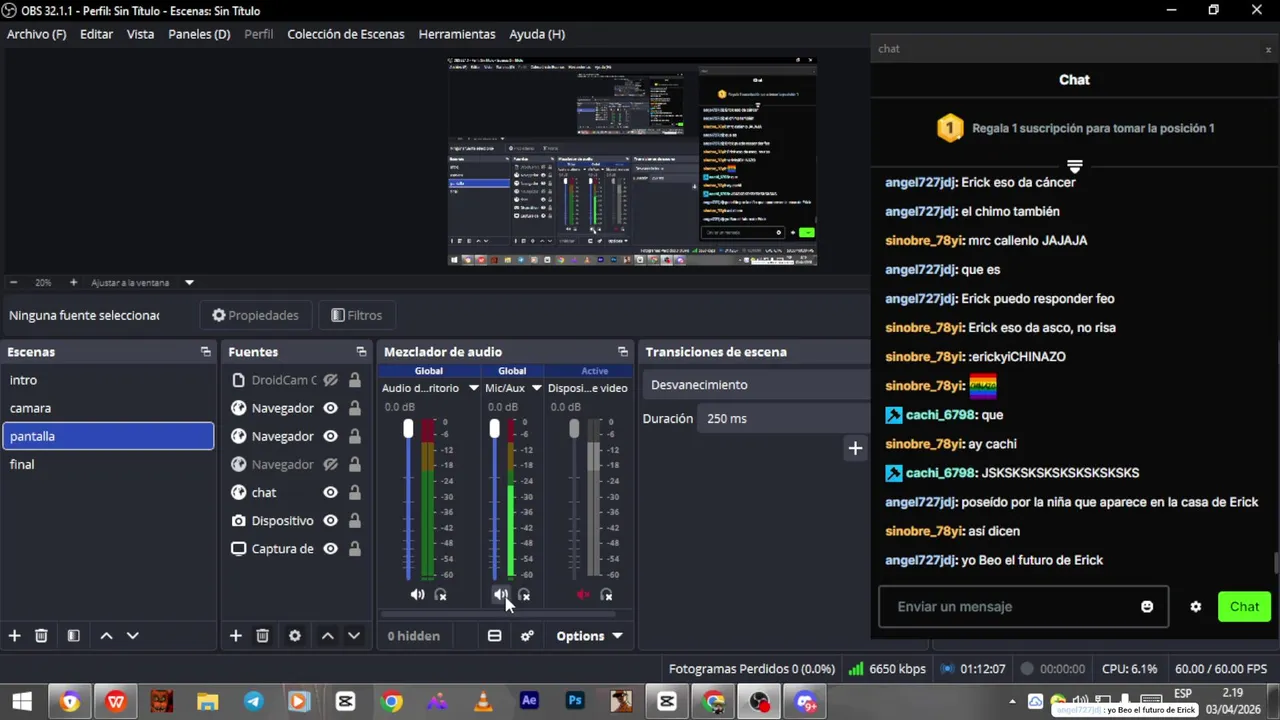
Task: Open Desvanecimiento transition dropdown
Action: point(757,385)
